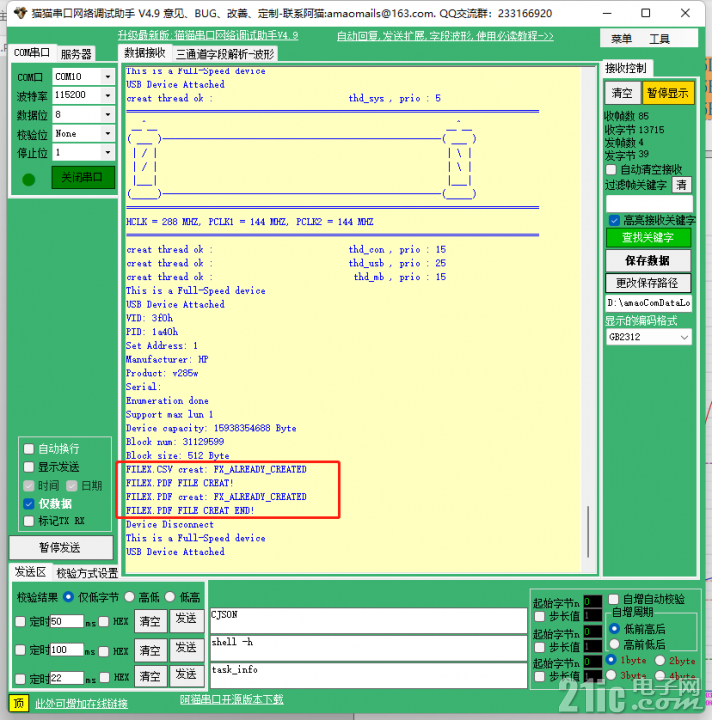
Task: Click the small 清 button beside 过滤帧关键字
Action: tap(681, 185)
